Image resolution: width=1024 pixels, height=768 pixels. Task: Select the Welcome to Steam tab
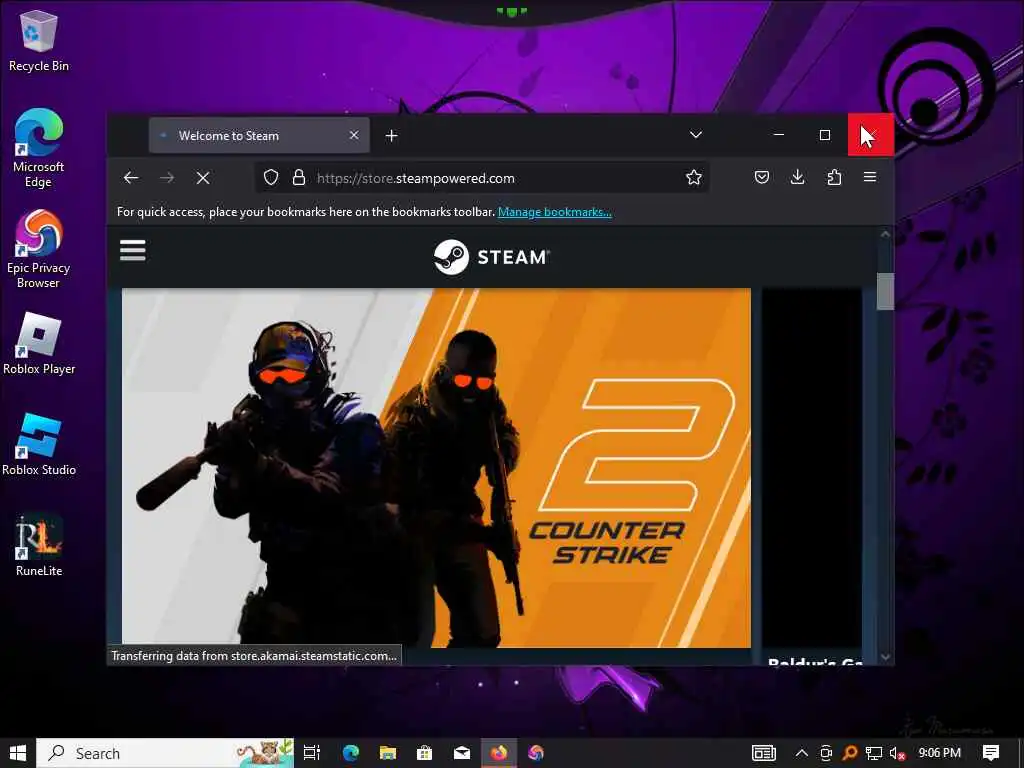tap(259, 135)
